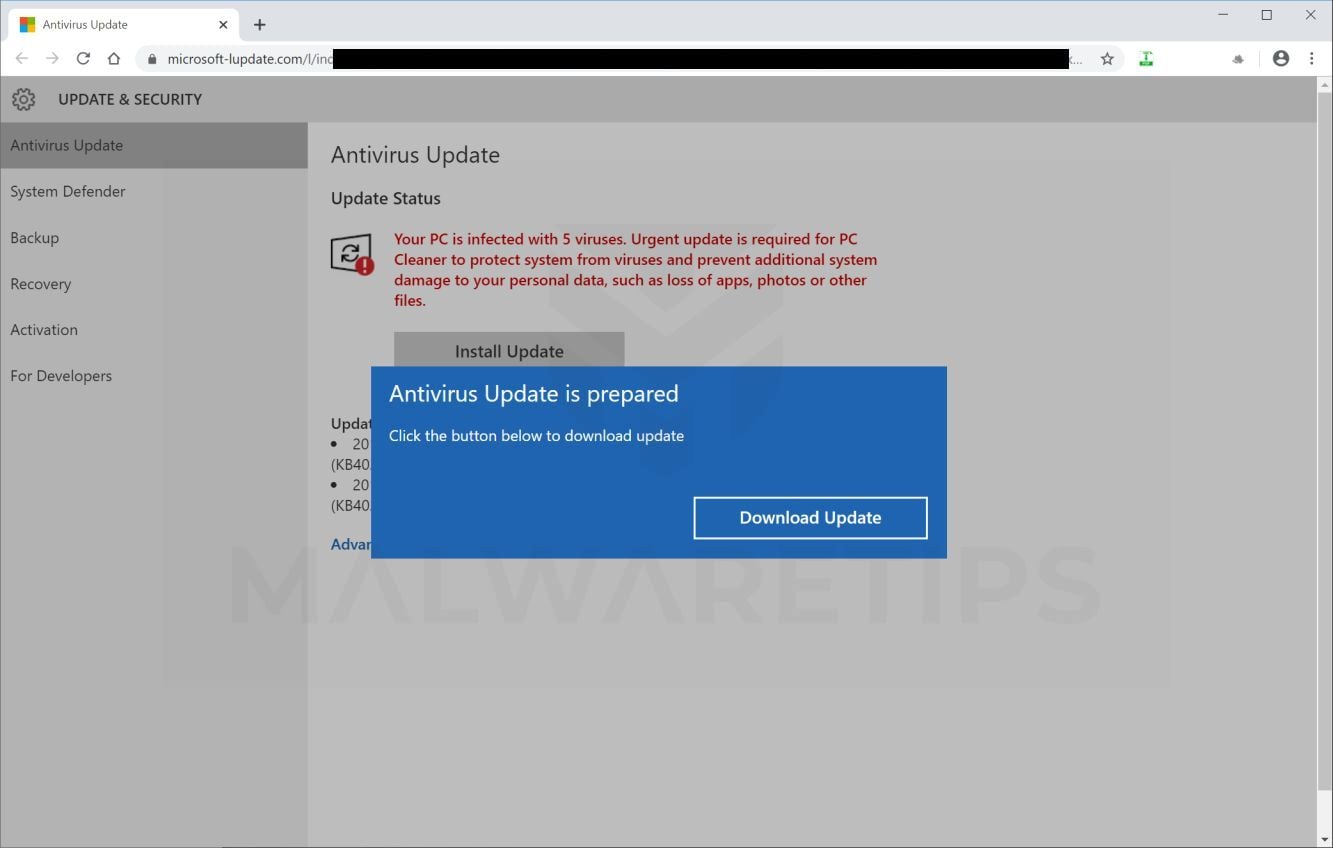
Task: Click the padlock site security icon
Action: point(152,59)
